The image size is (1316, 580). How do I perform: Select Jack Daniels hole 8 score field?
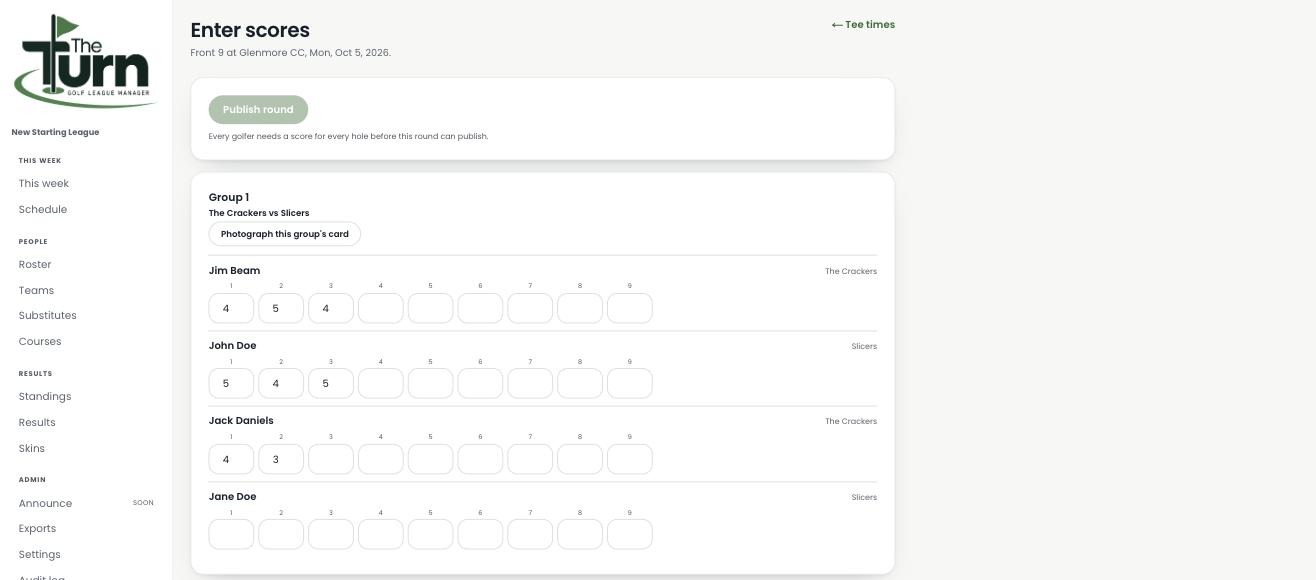pyautogui.click(x=580, y=459)
